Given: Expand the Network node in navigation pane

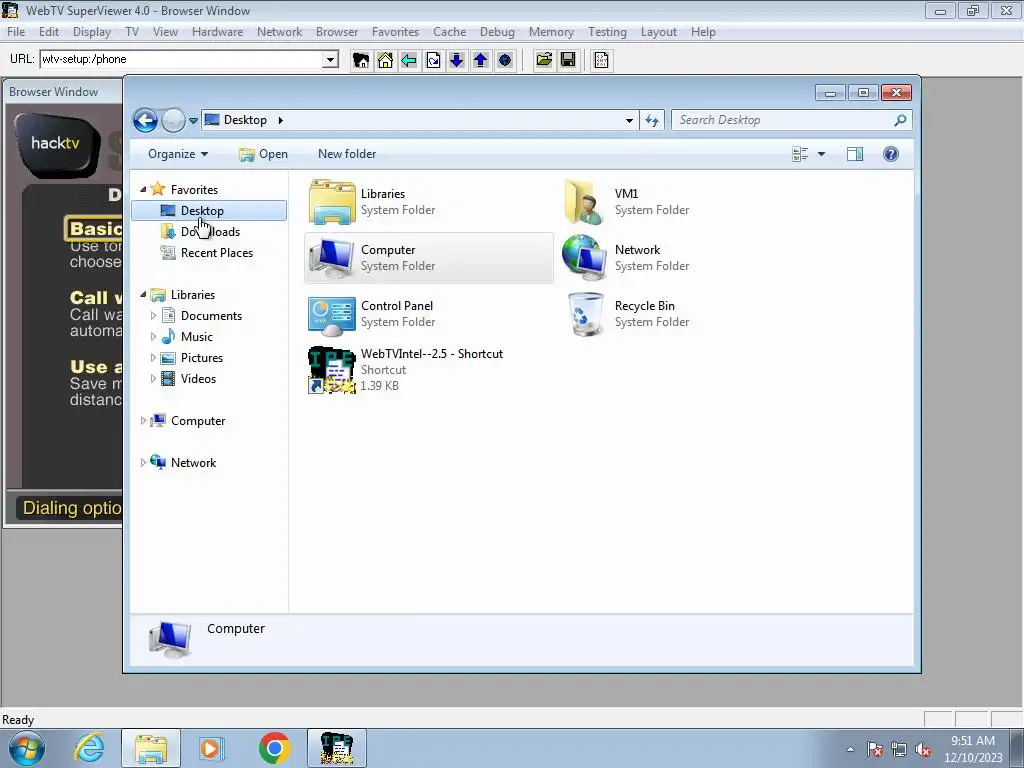Looking at the screenshot, I should click(143, 462).
